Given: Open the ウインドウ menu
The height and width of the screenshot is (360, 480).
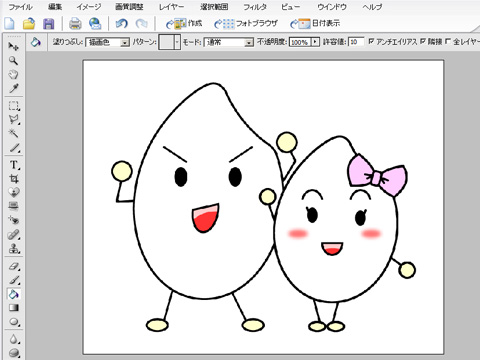Looking at the screenshot, I should [332, 7].
